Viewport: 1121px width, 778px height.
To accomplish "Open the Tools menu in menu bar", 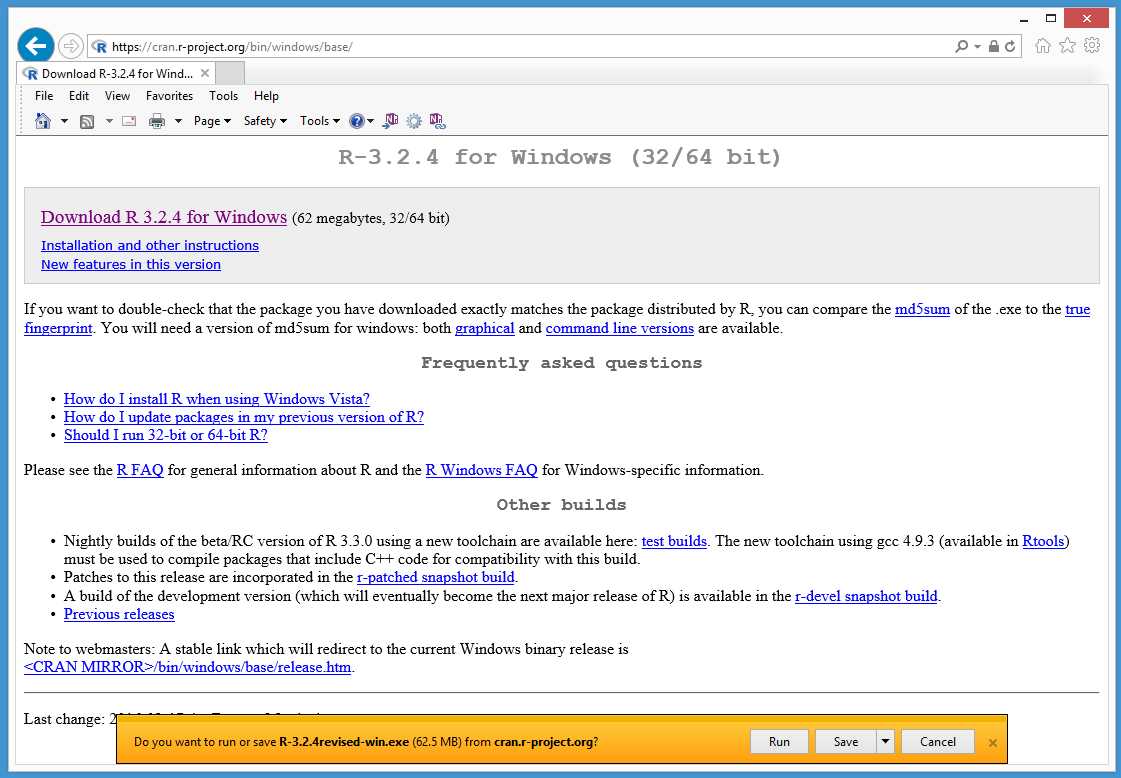I will coord(223,96).
